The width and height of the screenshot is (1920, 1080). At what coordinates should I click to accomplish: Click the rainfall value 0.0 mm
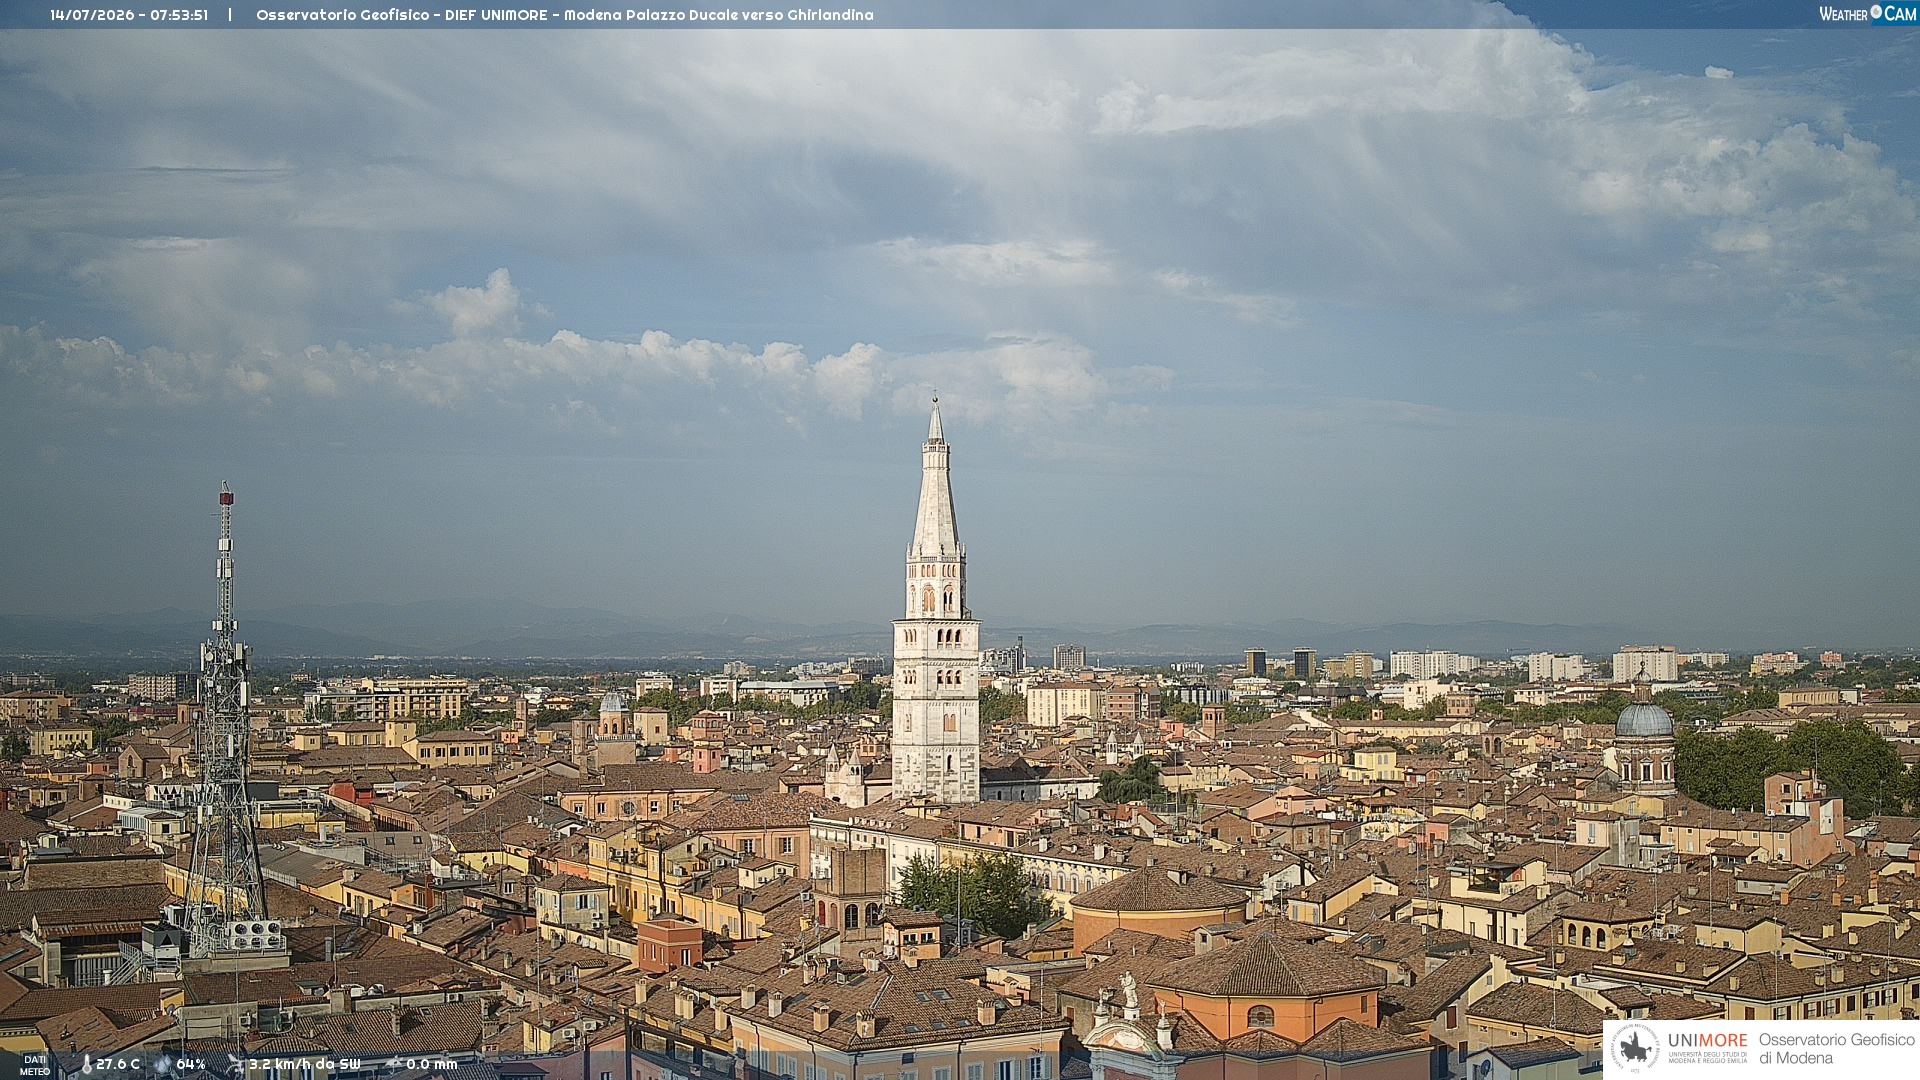pos(432,1065)
